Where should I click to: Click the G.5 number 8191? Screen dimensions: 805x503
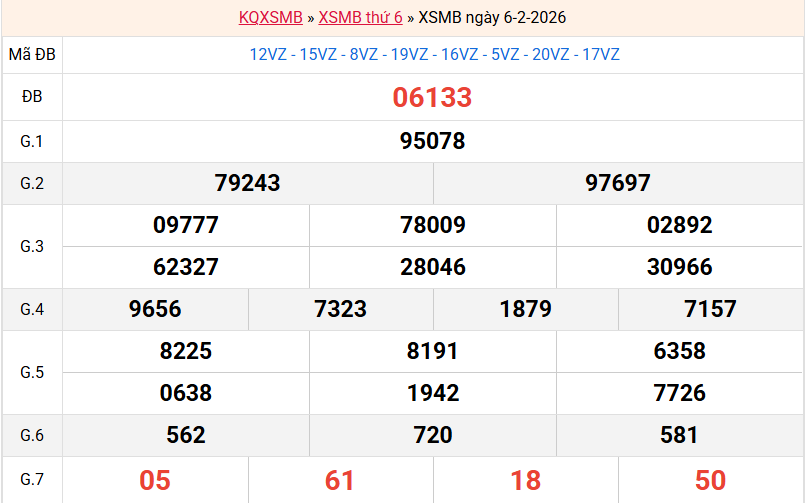tap(432, 351)
